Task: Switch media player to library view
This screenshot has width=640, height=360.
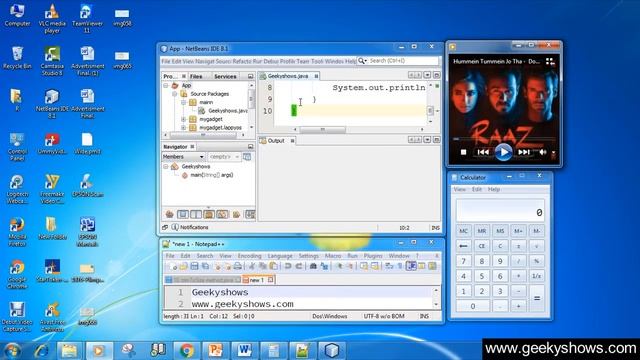Action: 550,62
